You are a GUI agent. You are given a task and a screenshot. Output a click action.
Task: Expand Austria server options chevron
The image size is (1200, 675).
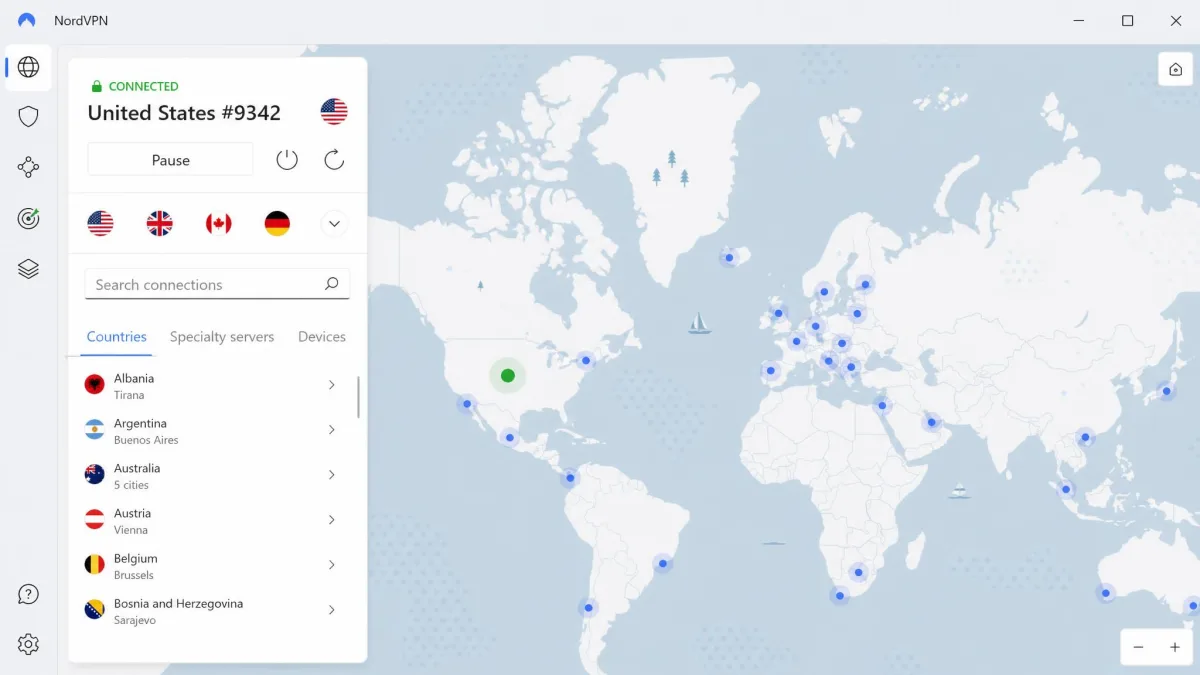click(331, 520)
